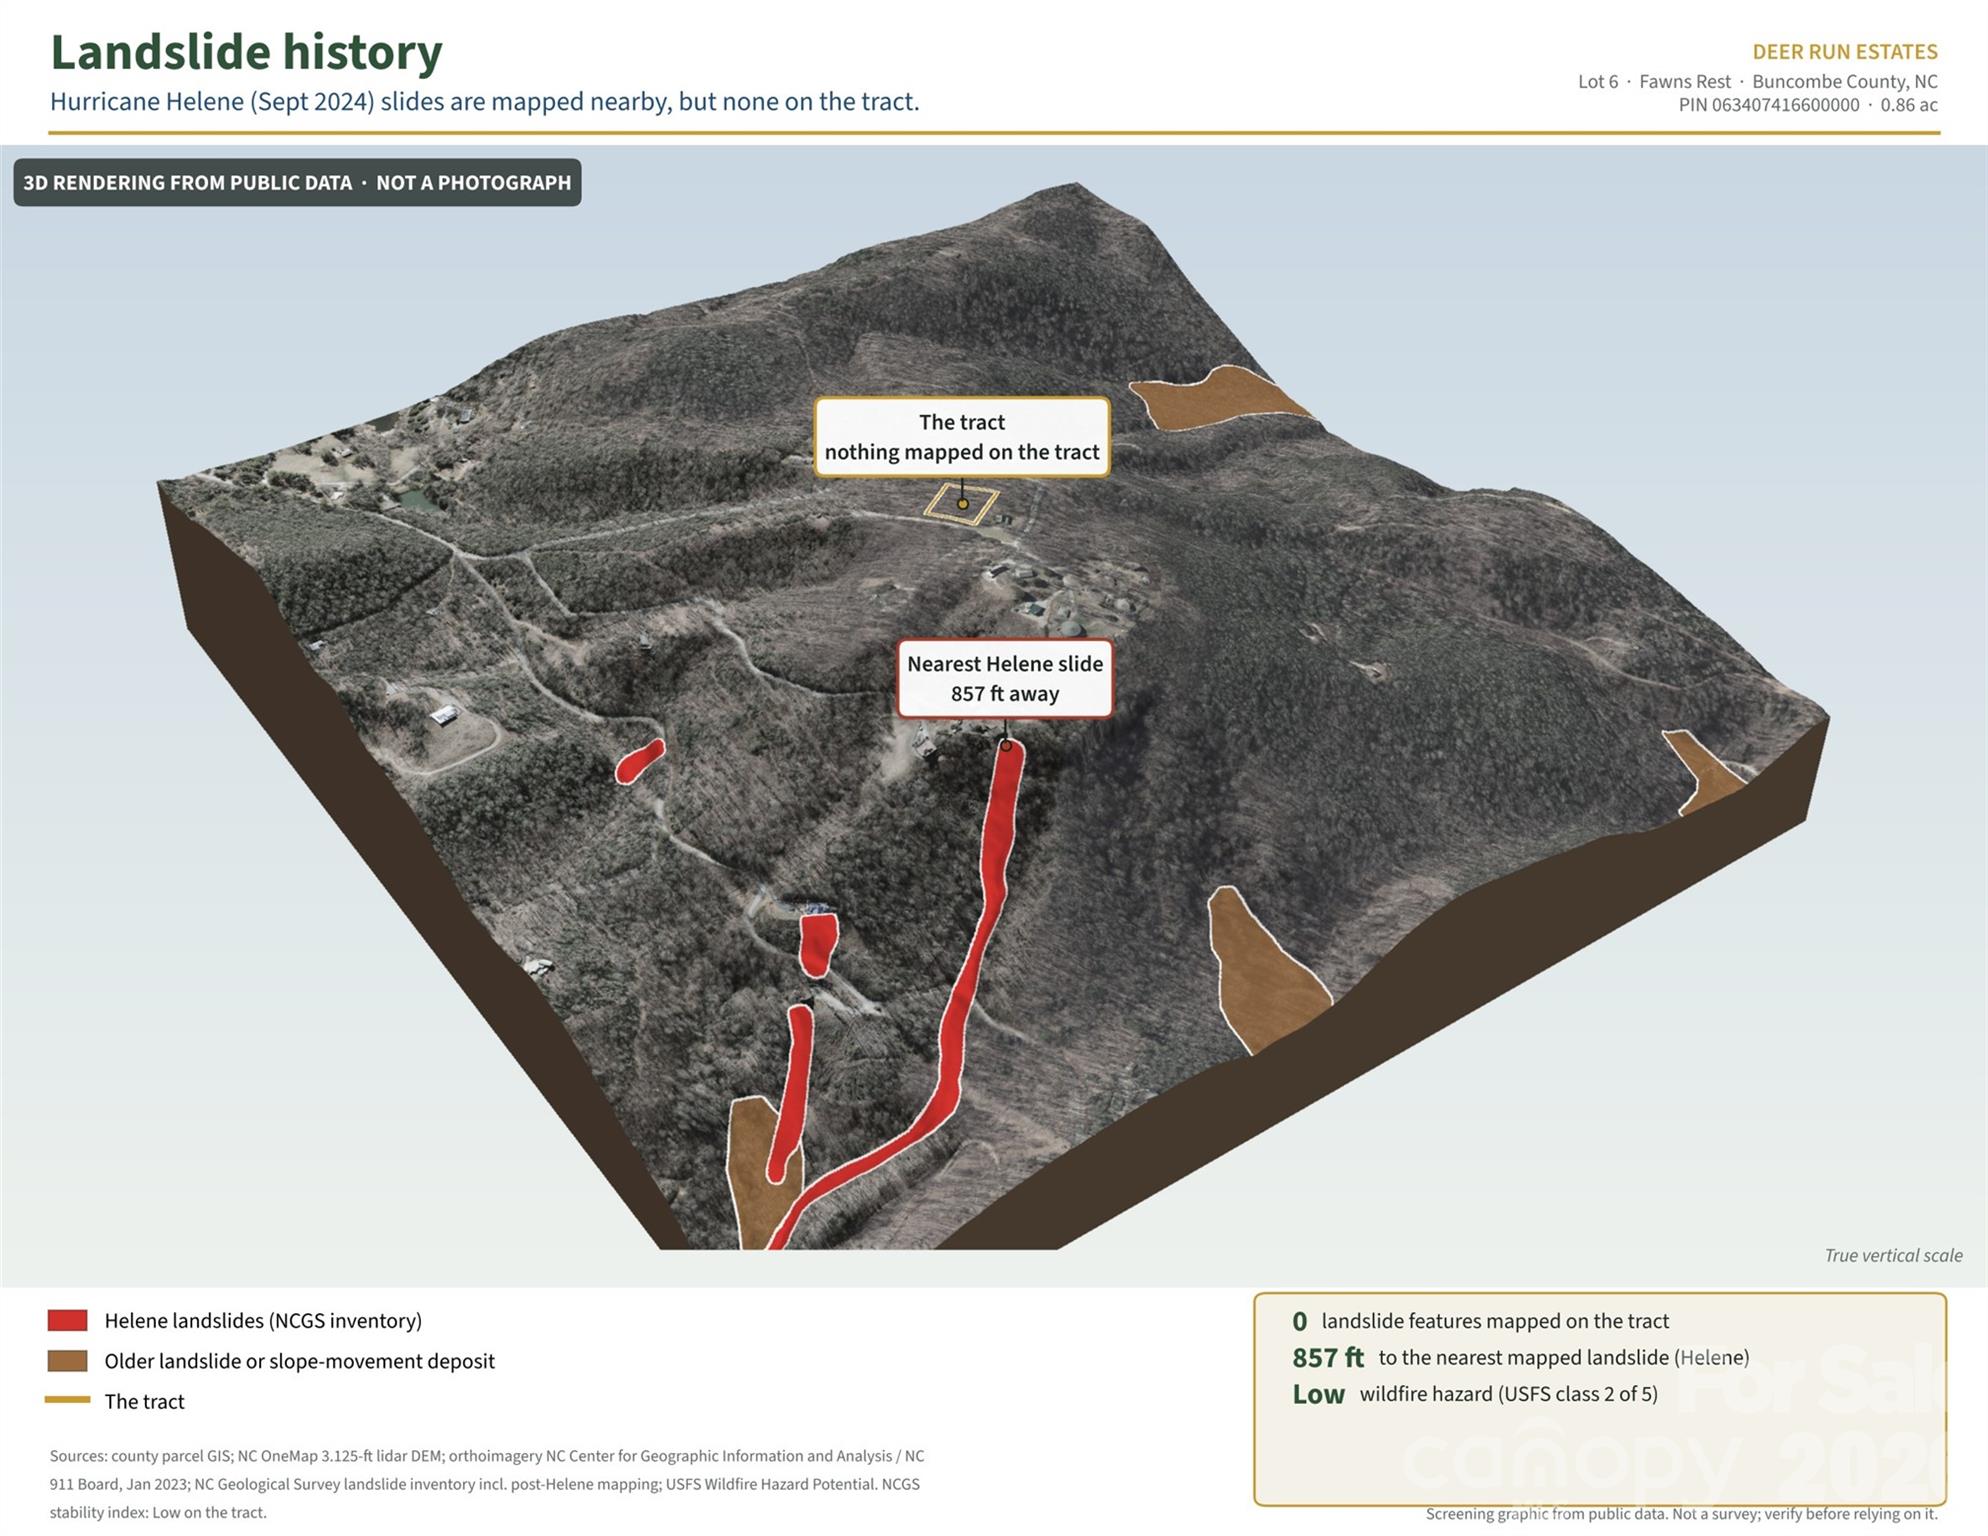The width and height of the screenshot is (1988, 1536).
Task: Click the 'DEER RUN ESTATES' heading
Action: coord(1845,52)
